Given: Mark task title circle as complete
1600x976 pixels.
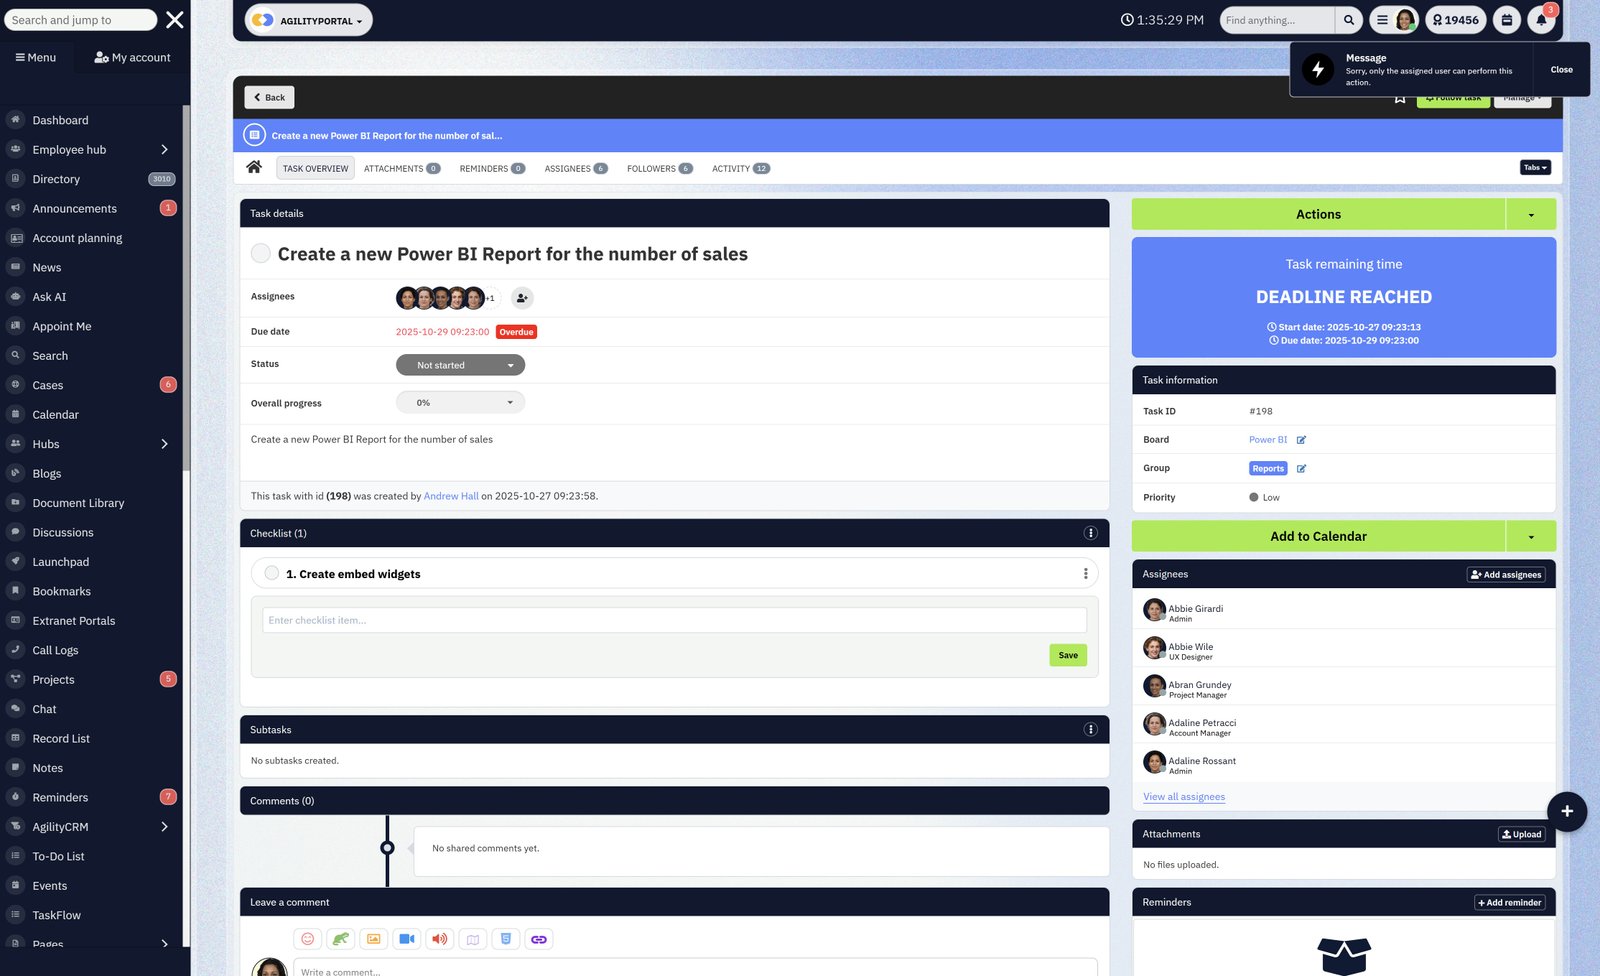Looking at the screenshot, I should click(261, 254).
